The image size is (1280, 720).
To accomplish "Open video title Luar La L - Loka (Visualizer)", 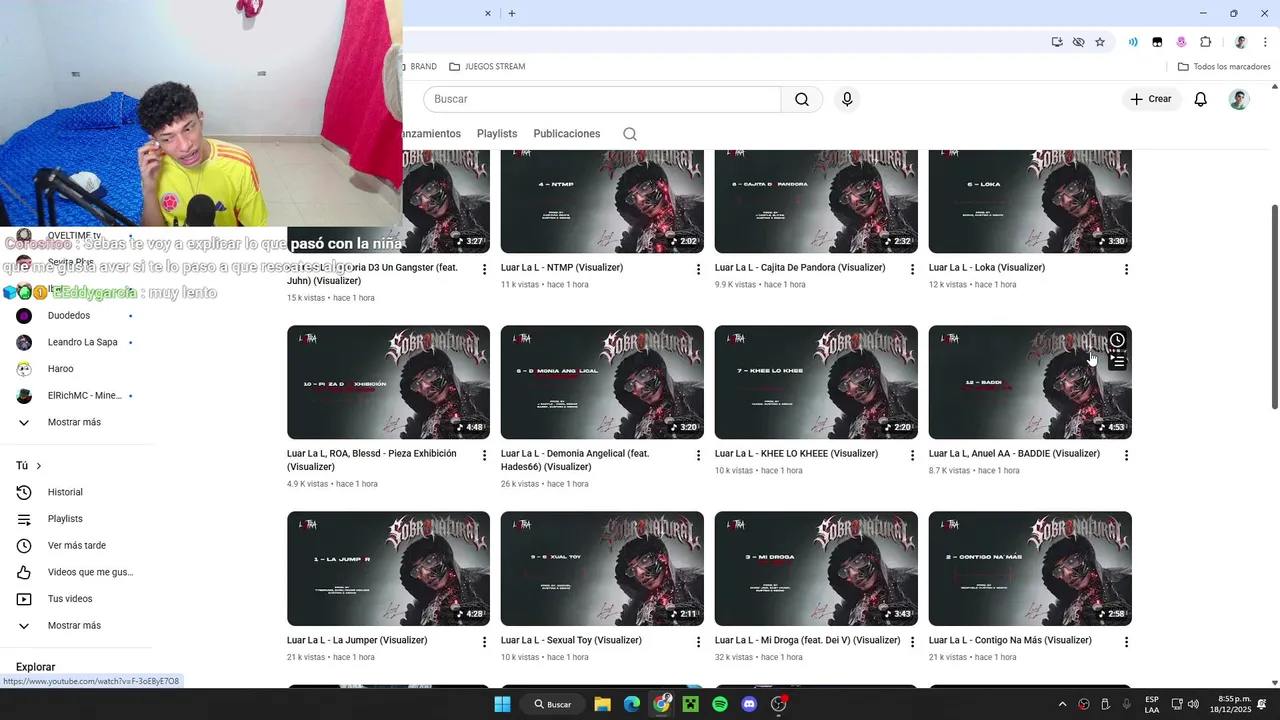I will click(x=987, y=268).
